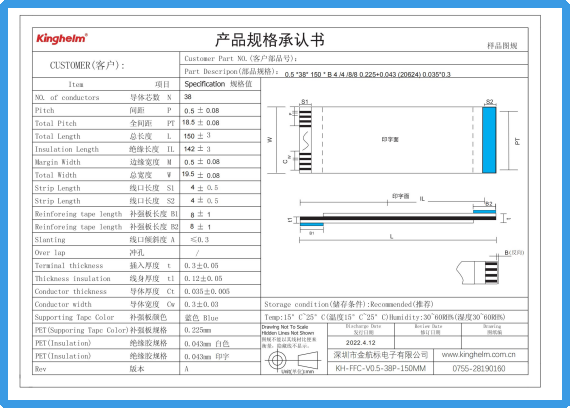Click the NO. of conductors value 38
Viewport: 570px width, 408px height.
coord(188,97)
